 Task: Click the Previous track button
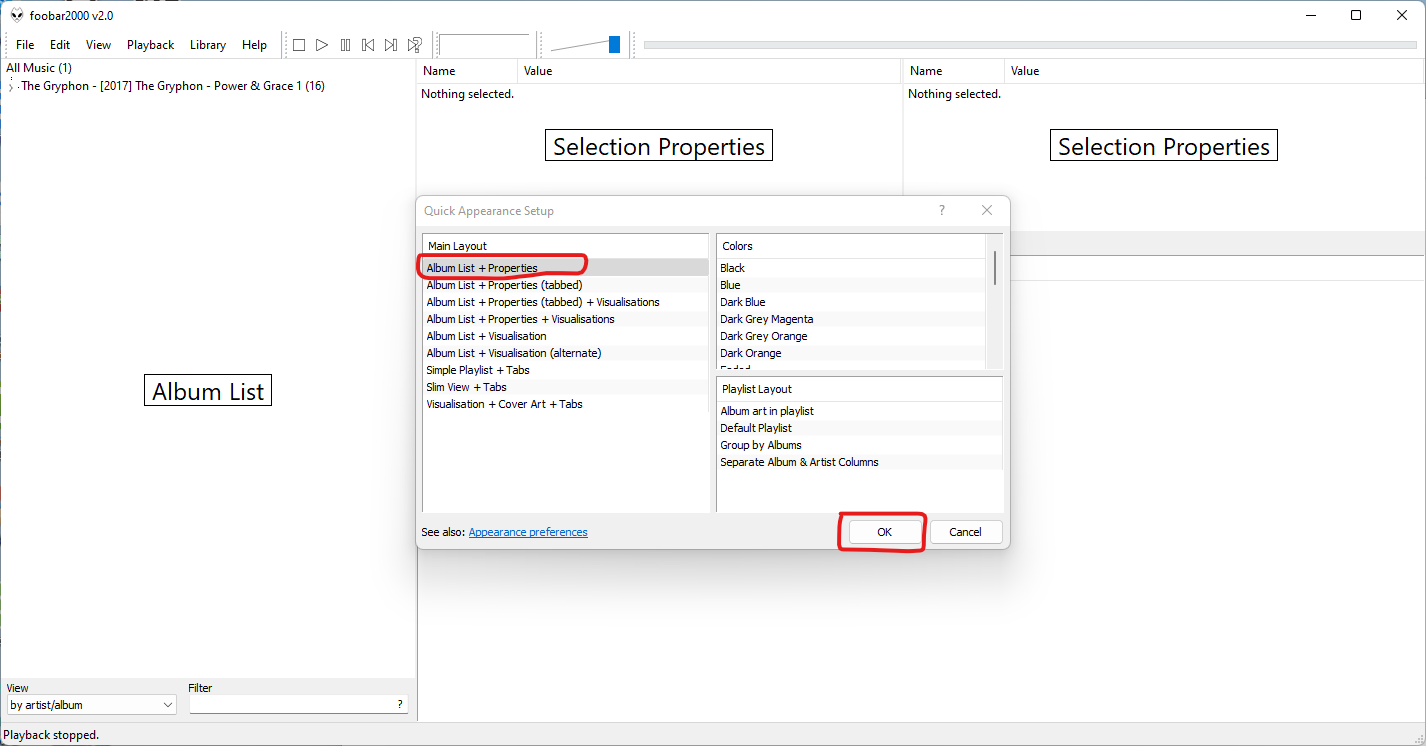[x=368, y=45]
